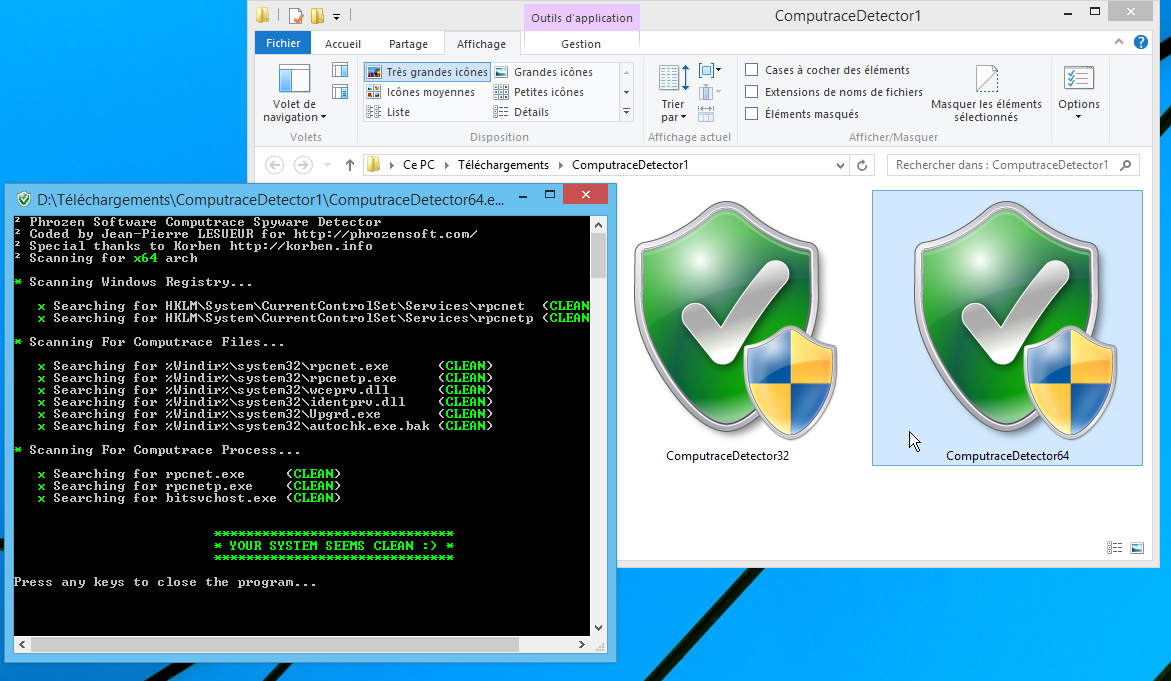Click the console vertical scrollbar down arrow

click(x=598, y=628)
